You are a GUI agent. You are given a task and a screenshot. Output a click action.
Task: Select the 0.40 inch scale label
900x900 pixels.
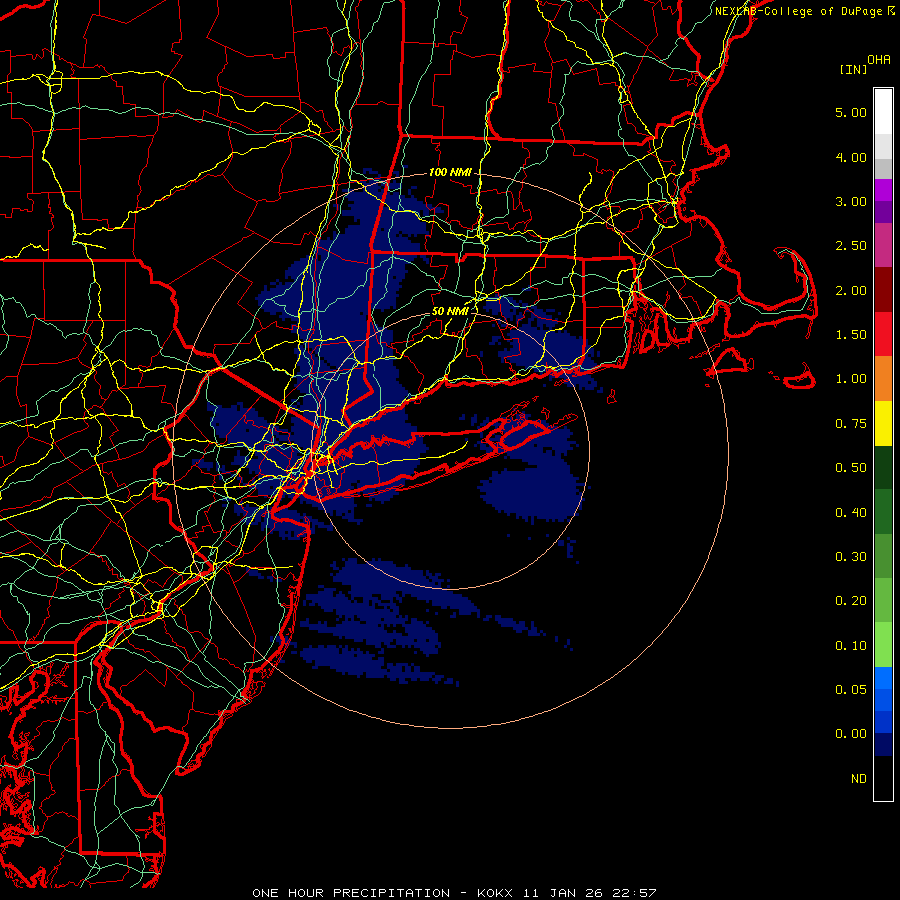pyautogui.click(x=851, y=513)
